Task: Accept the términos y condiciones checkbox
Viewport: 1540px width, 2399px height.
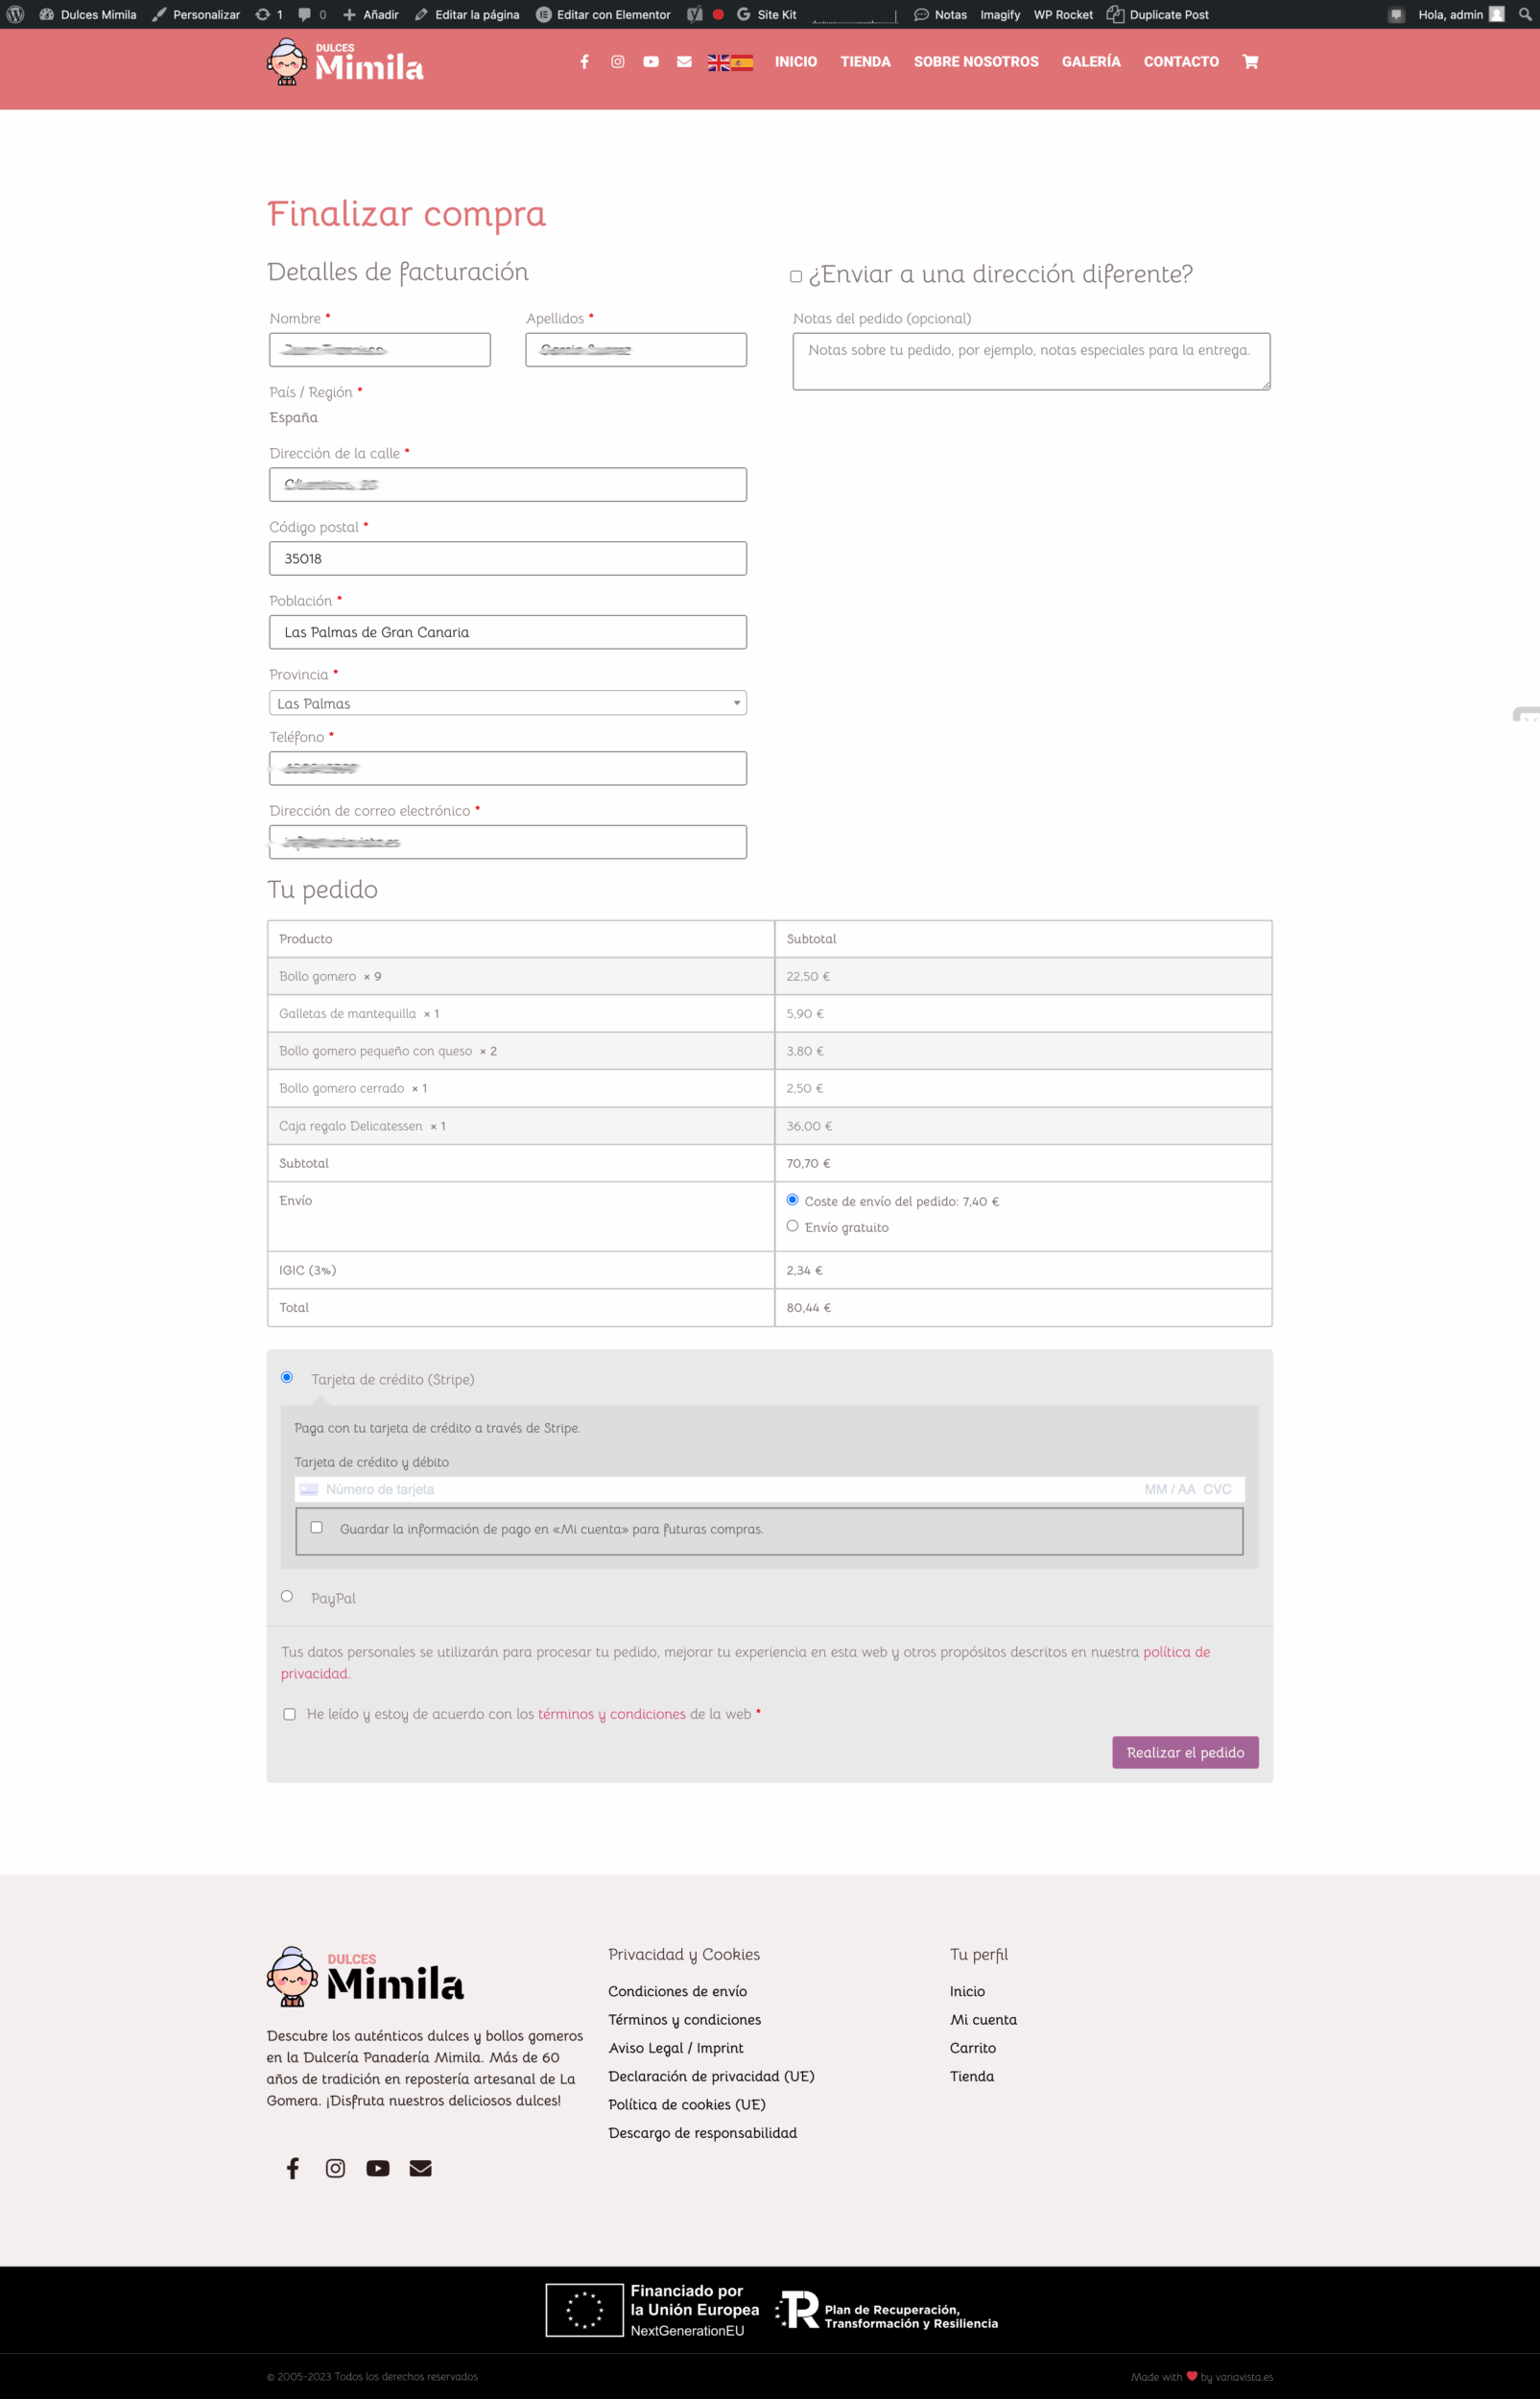Action: click(290, 1714)
